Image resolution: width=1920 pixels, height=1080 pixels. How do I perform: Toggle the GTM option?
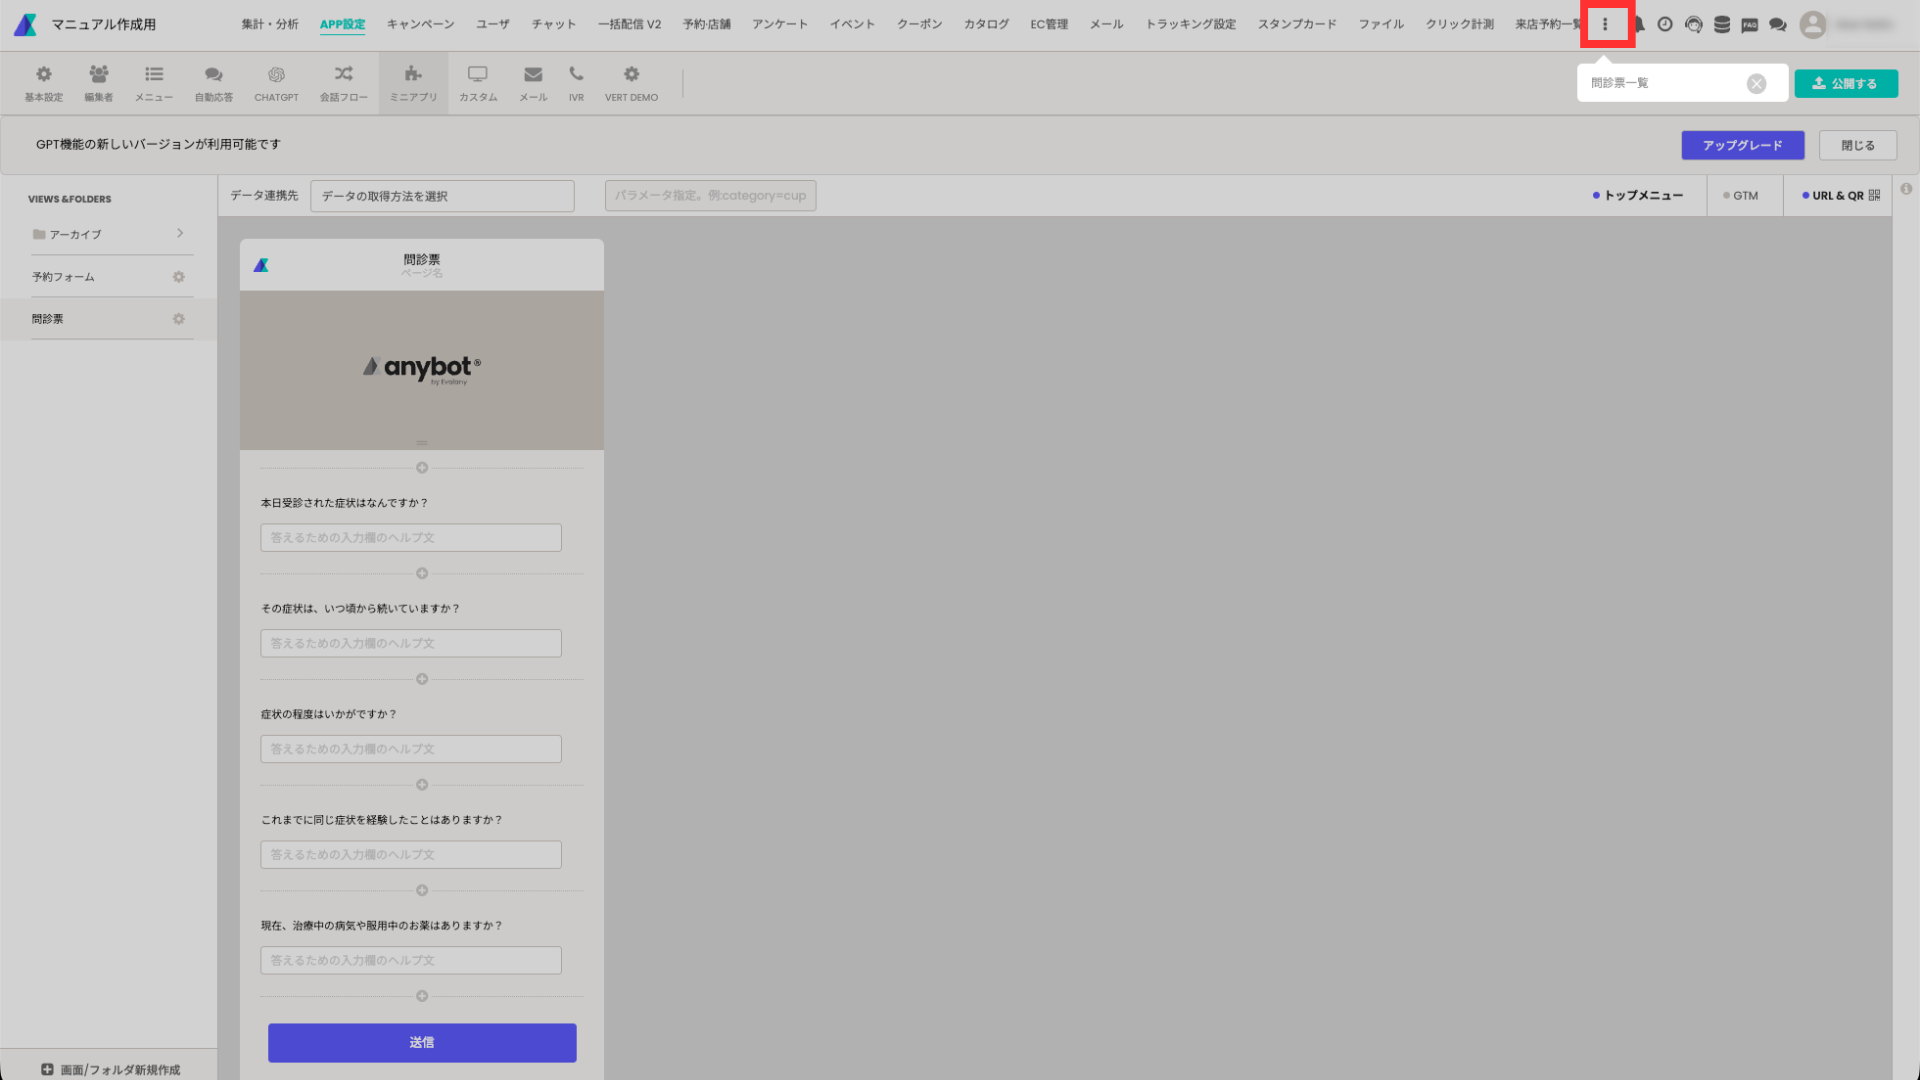click(x=1740, y=196)
